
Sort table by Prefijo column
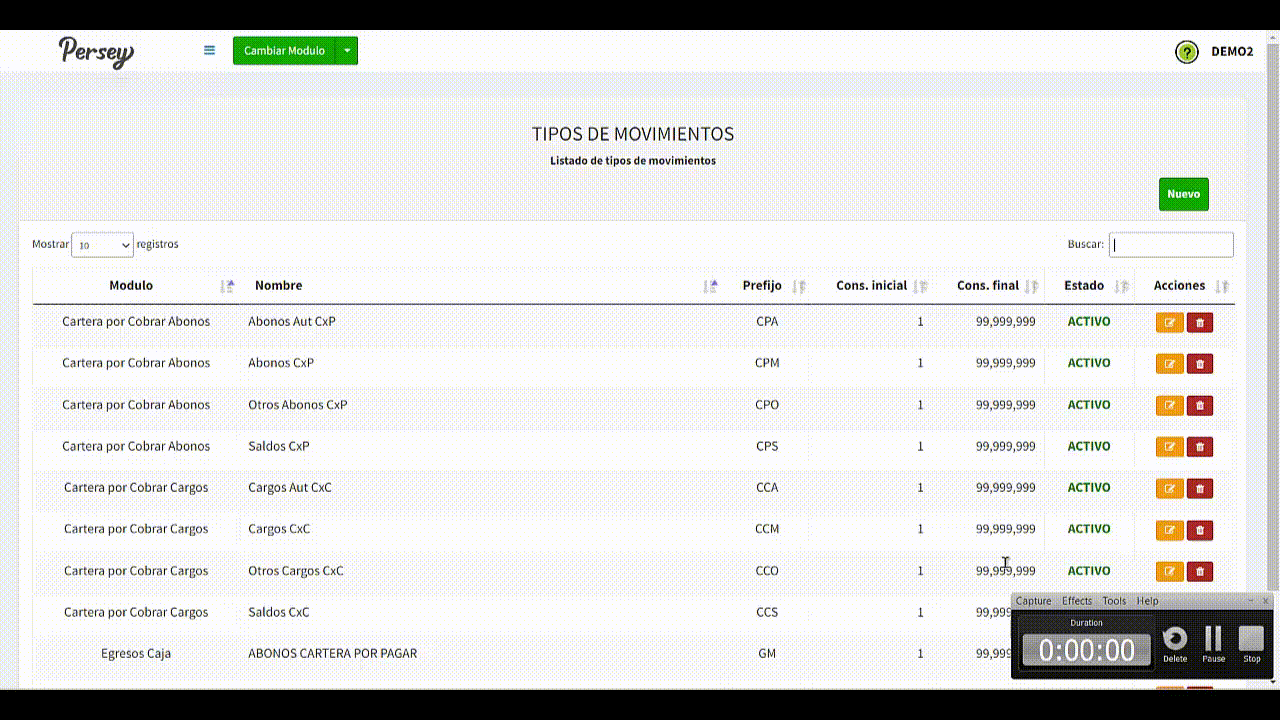tap(762, 286)
